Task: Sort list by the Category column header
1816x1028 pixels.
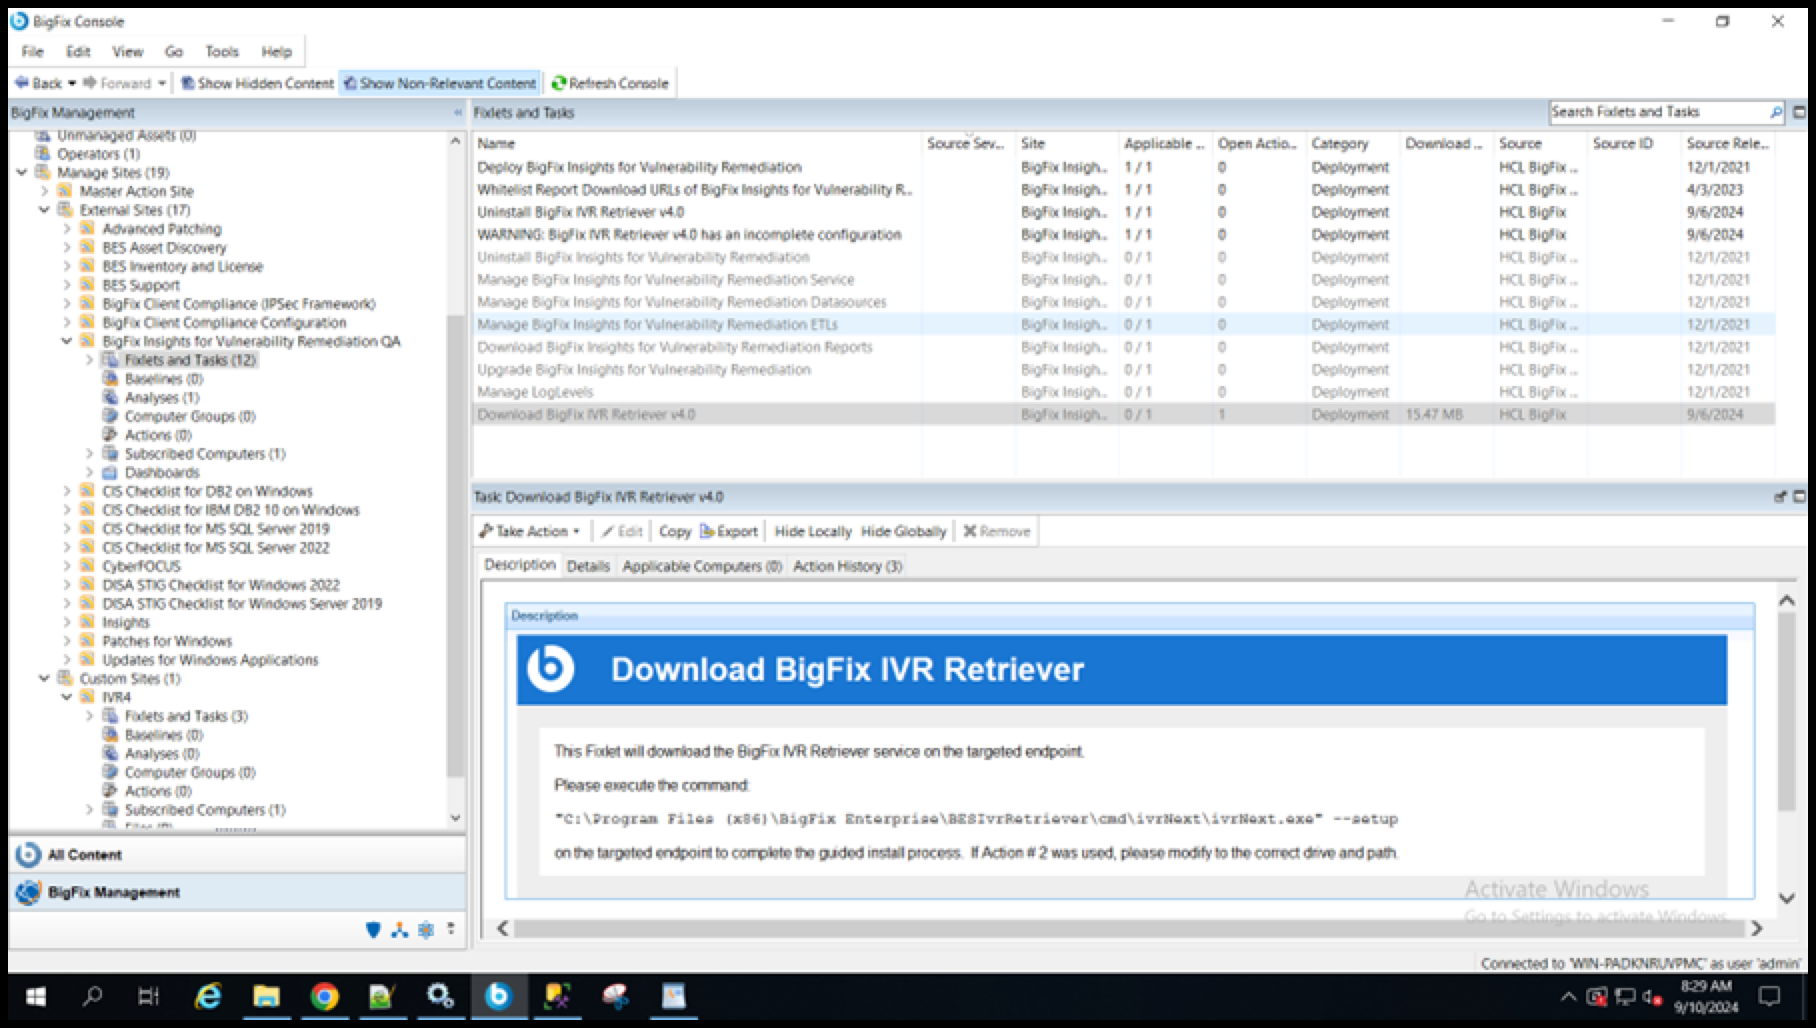Action: click(1352, 144)
